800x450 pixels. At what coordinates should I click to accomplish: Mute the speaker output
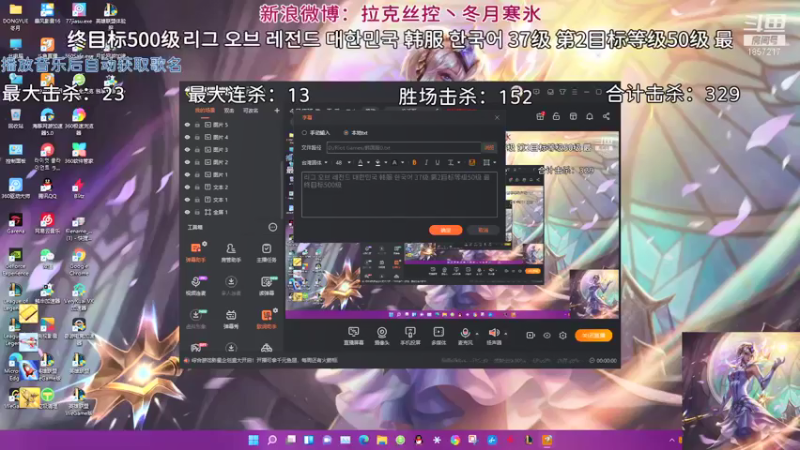(x=493, y=334)
